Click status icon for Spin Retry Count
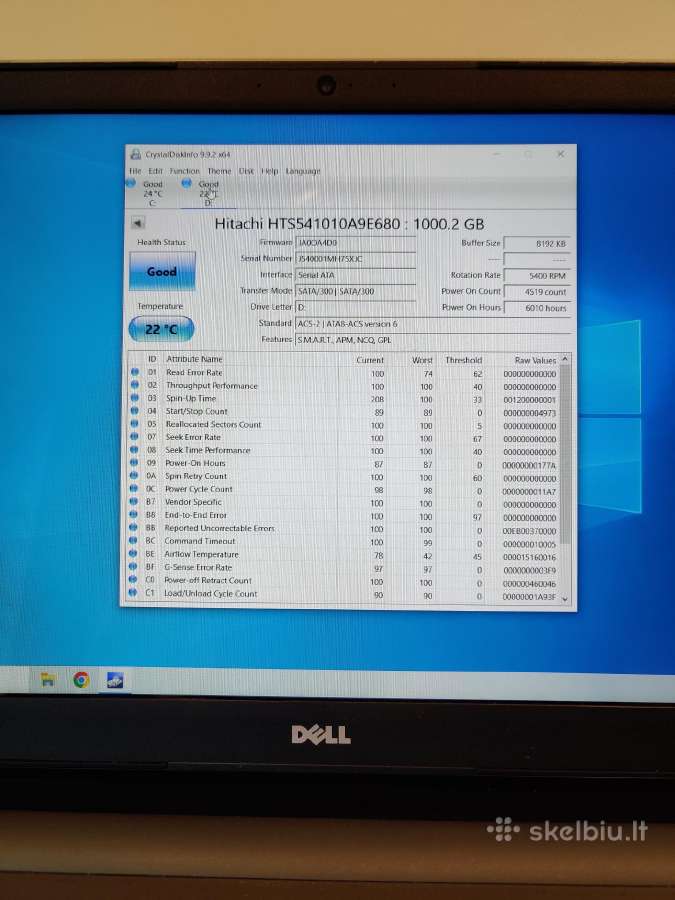The image size is (675, 900). [x=134, y=476]
